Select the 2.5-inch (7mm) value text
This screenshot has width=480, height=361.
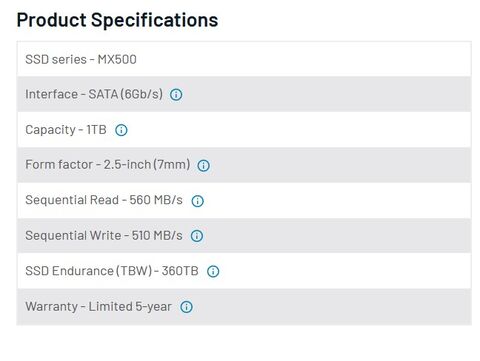147,165
